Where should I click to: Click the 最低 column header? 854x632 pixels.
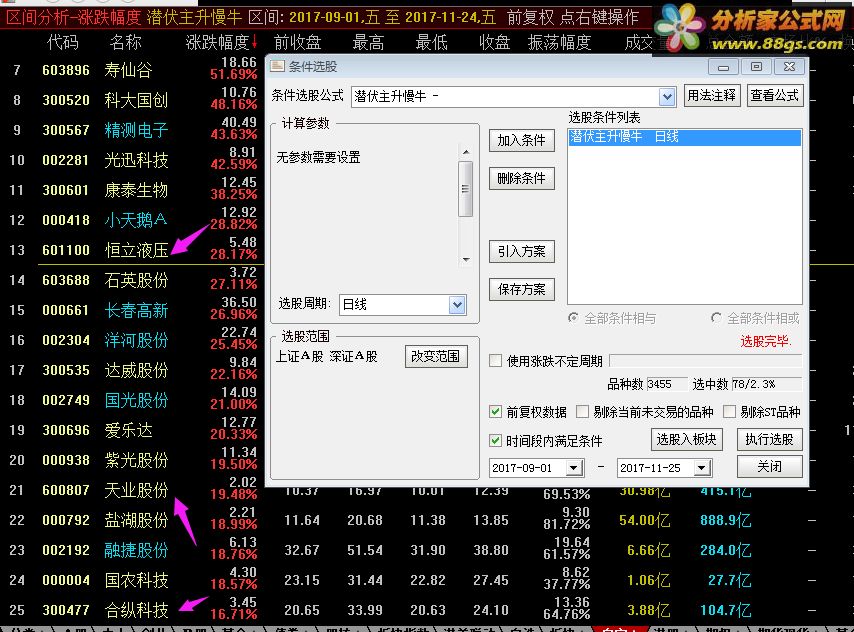(431, 42)
